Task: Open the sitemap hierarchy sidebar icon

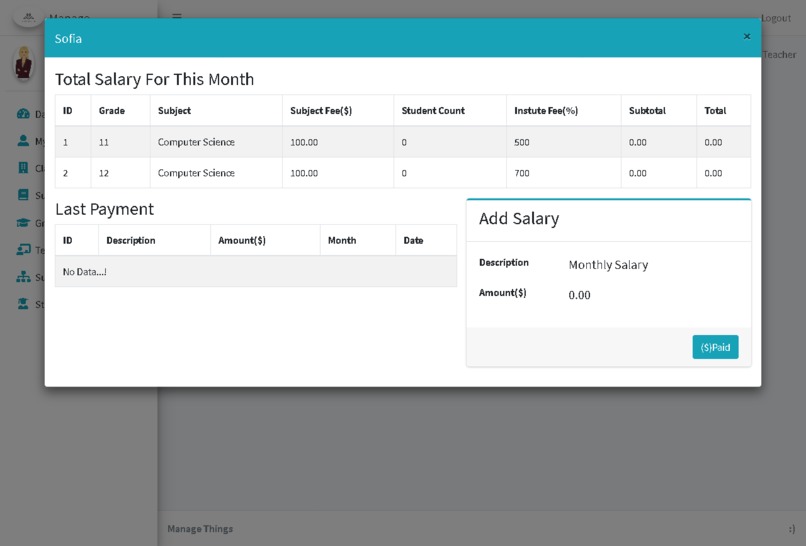Action: (23, 277)
